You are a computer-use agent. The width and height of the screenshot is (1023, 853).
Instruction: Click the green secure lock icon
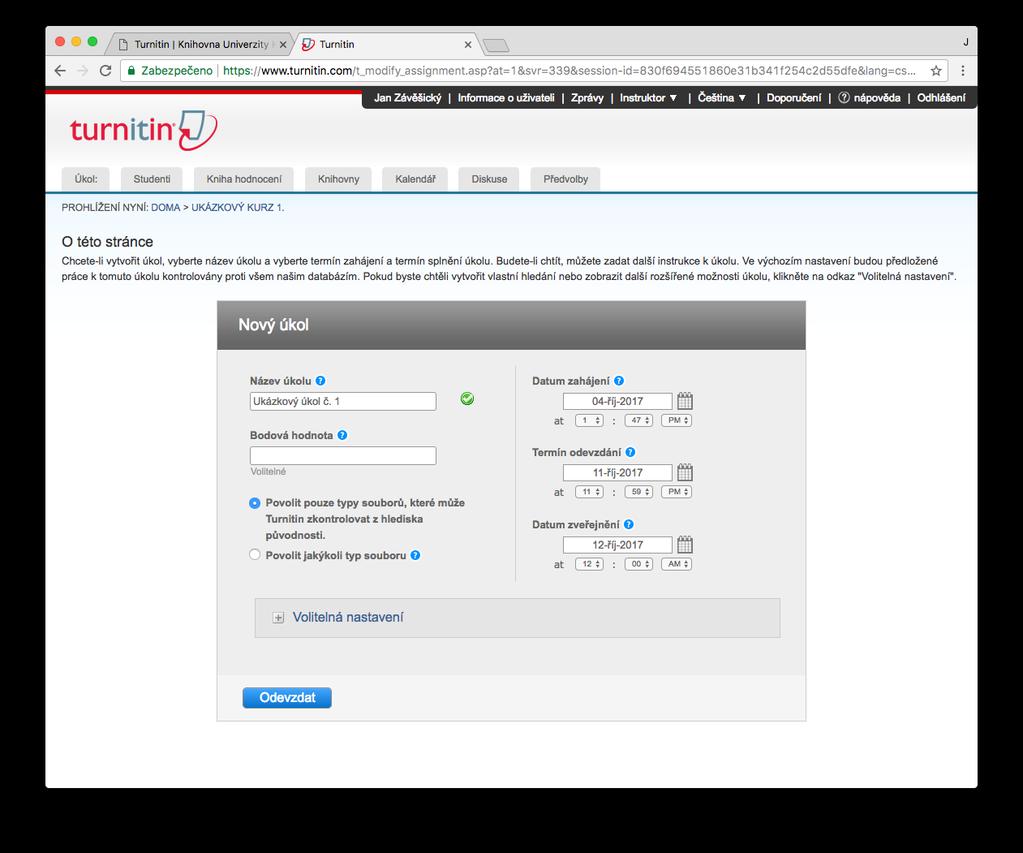[131, 70]
